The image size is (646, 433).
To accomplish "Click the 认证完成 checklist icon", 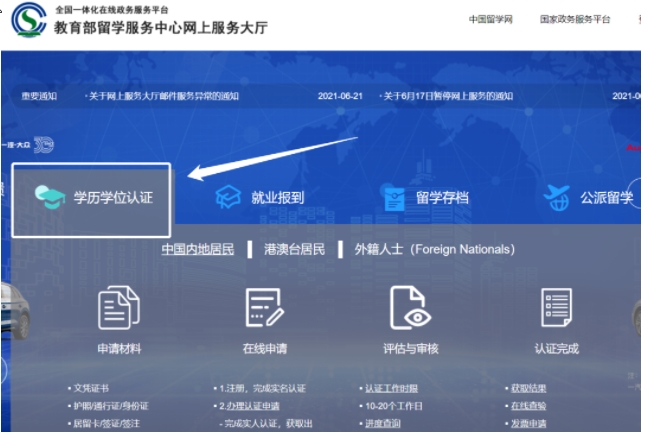I will tap(557, 308).
